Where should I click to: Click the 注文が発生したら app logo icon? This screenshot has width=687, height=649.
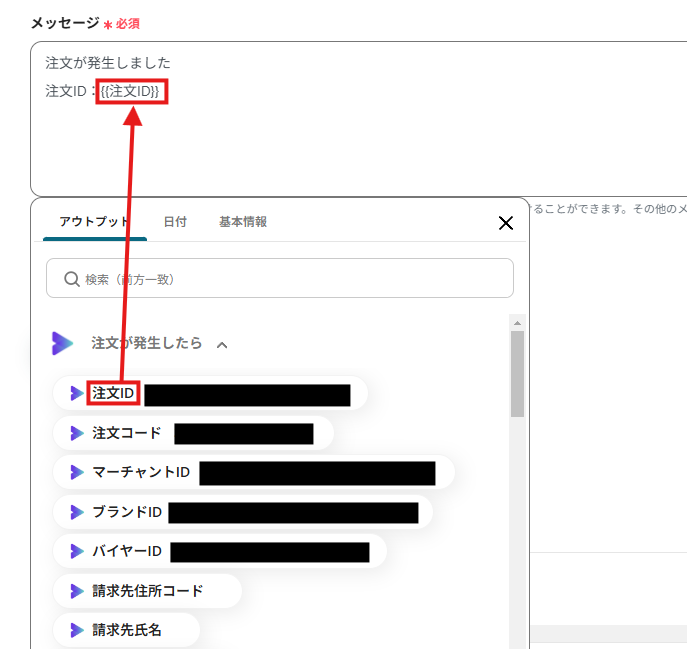(62, 343)
